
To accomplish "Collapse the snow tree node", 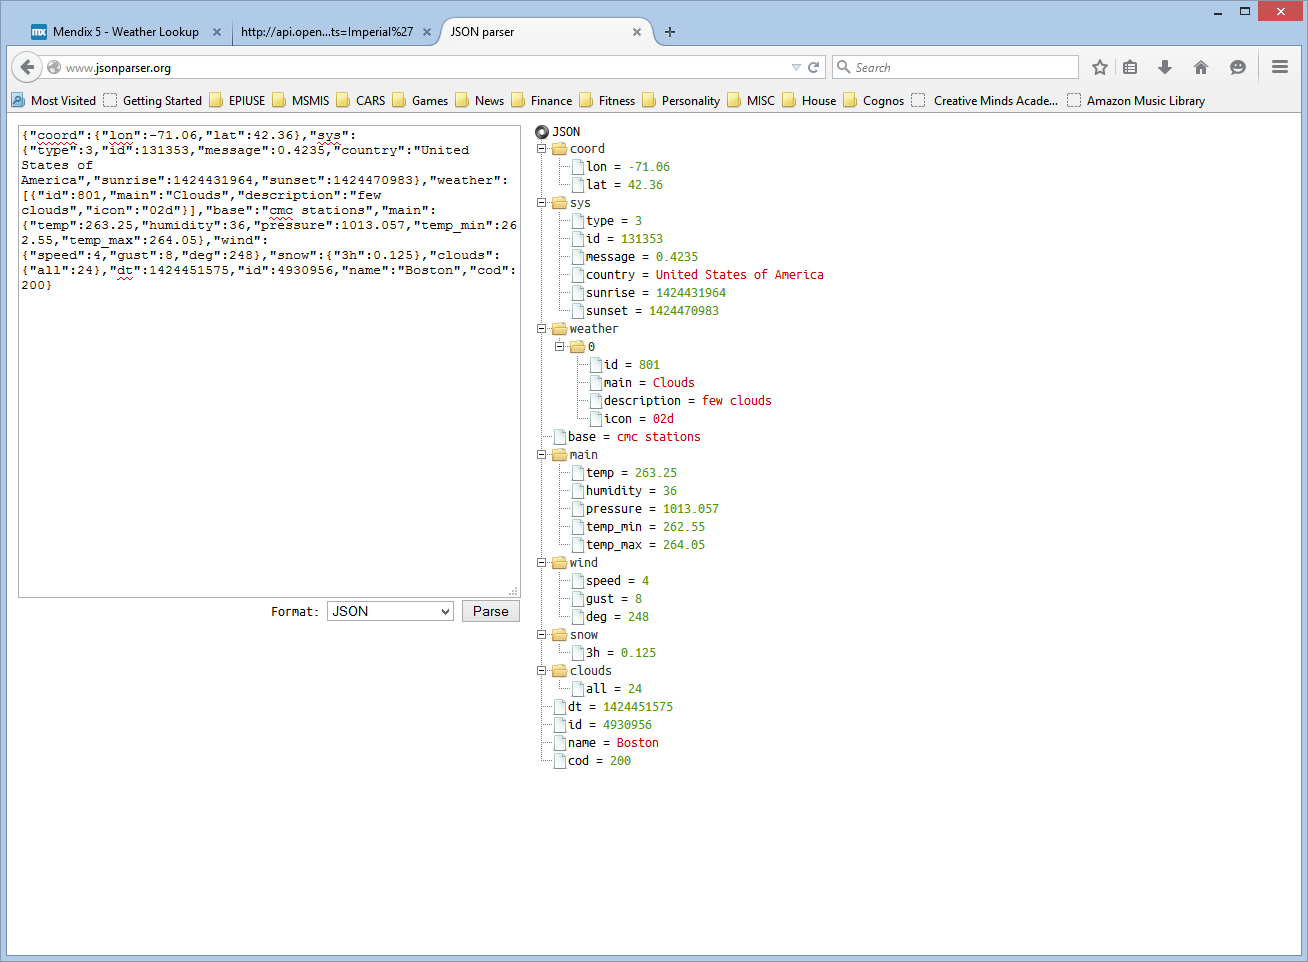I will [542, 635].
